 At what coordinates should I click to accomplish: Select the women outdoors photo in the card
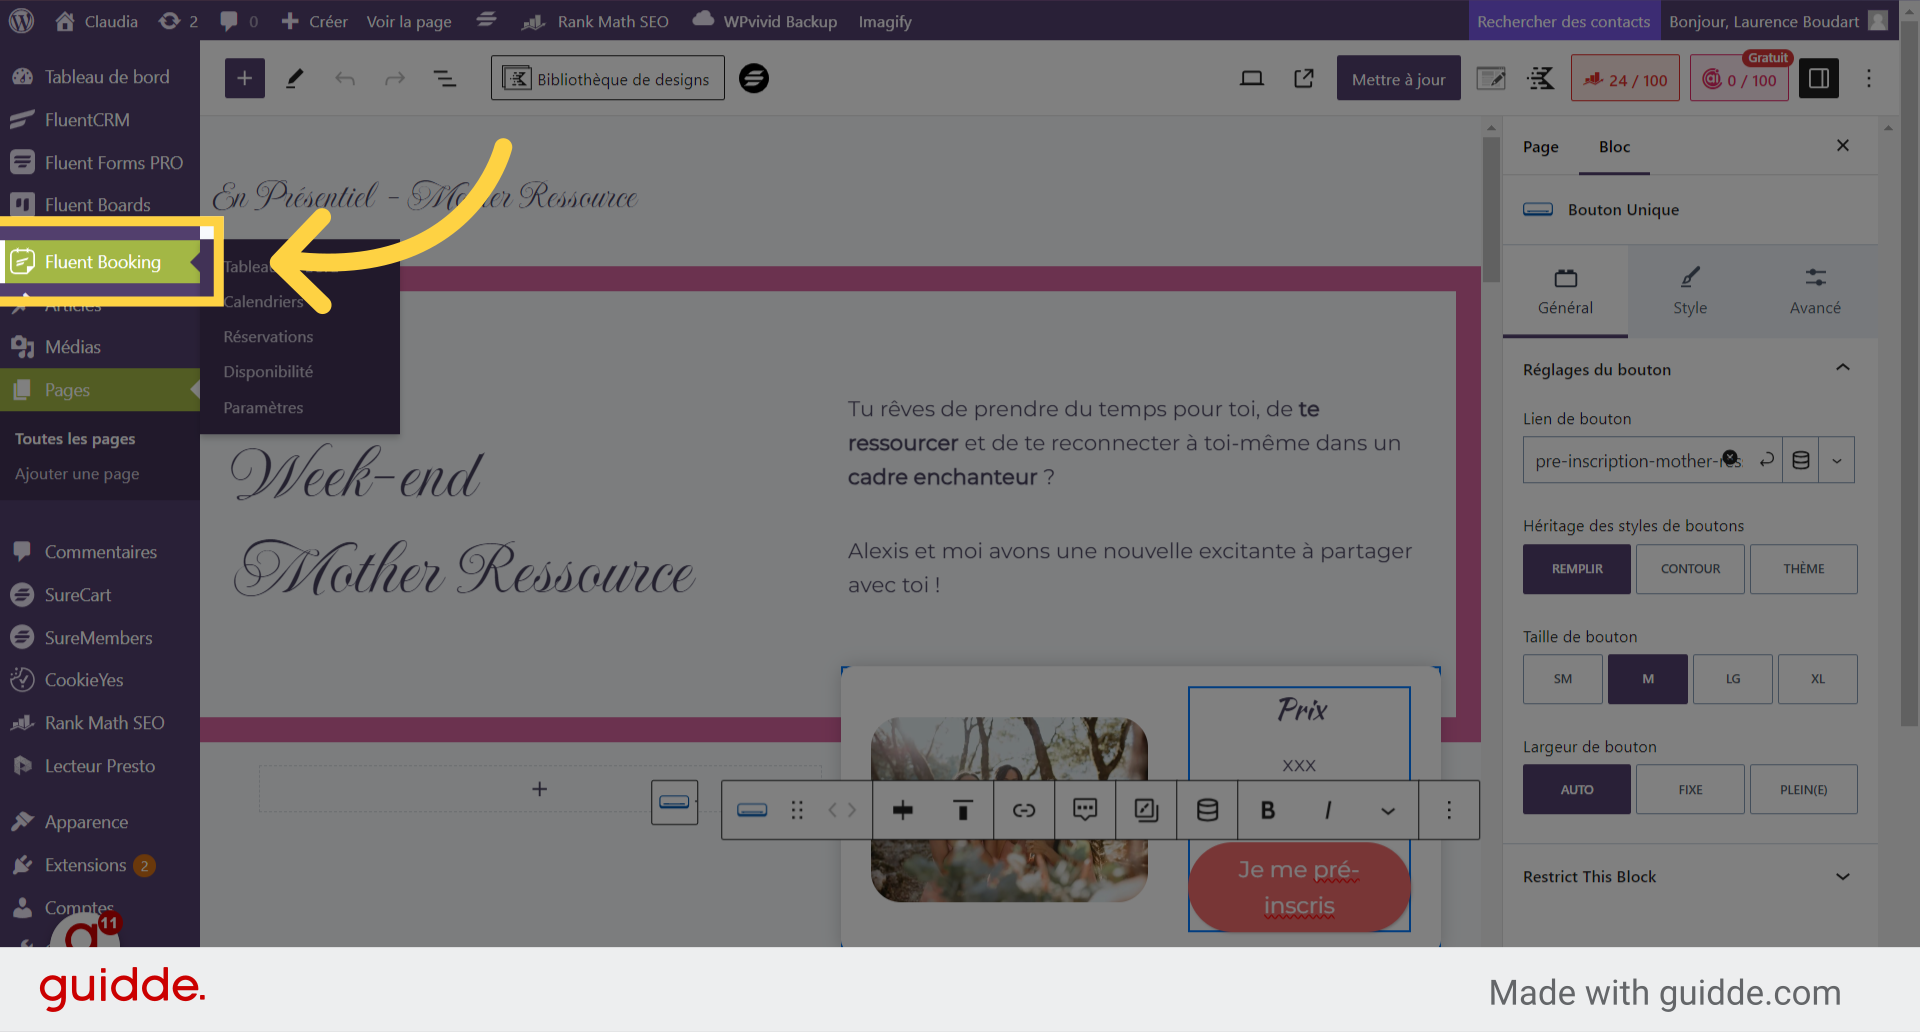[x=1009, y=809]
